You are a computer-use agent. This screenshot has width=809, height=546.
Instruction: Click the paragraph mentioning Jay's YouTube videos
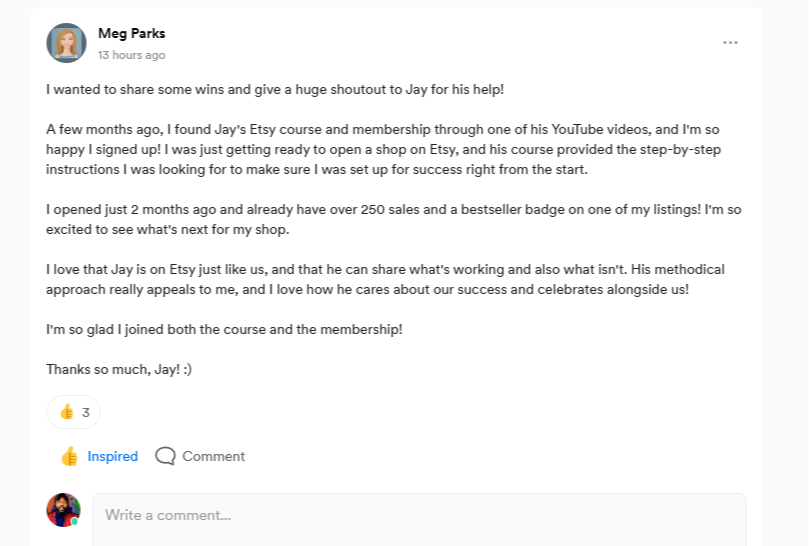(384, 149)
